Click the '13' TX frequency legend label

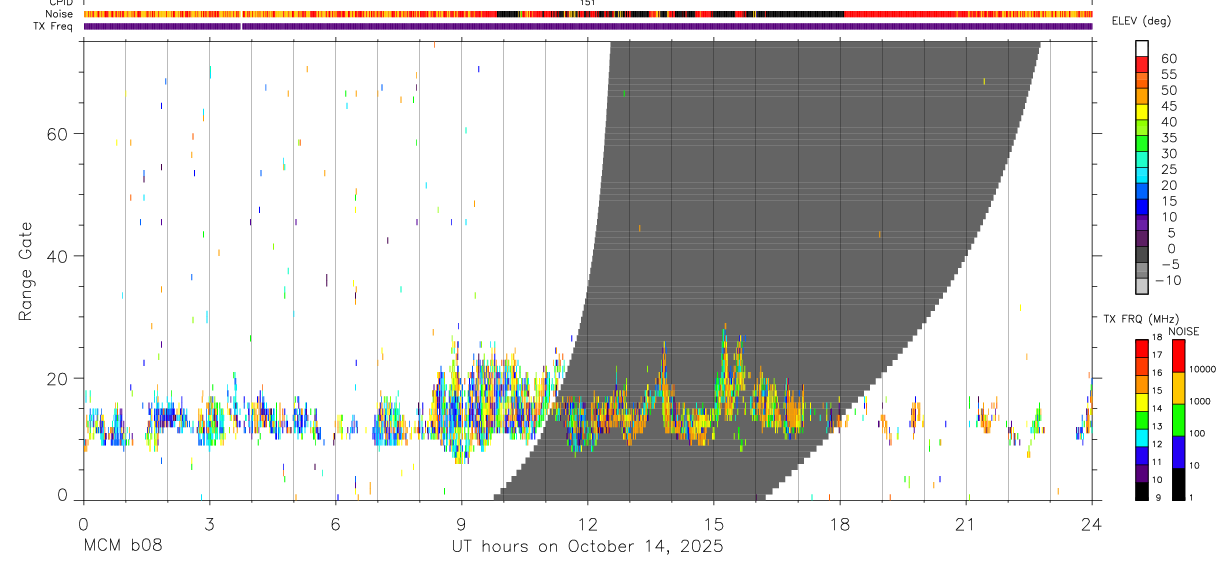(x=1156, y=426)
